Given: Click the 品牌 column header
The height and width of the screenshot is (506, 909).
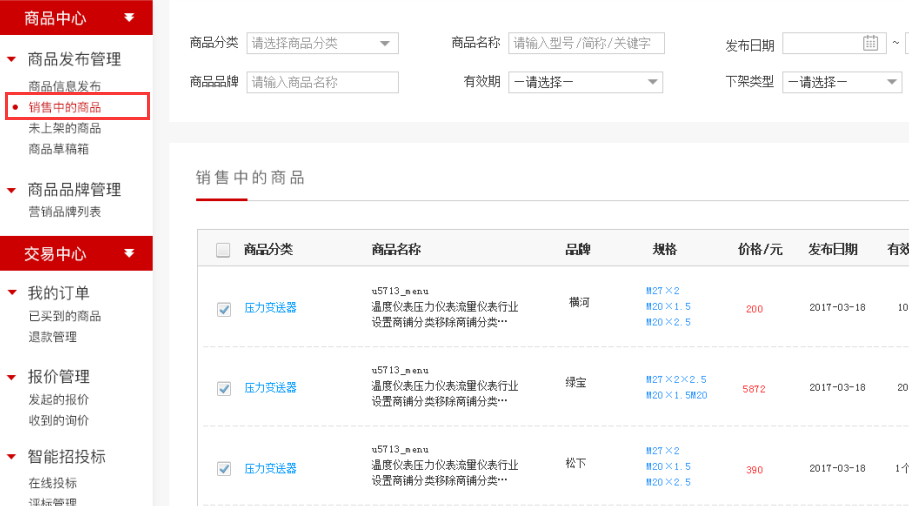Looking at the screenshot, I should [577, 249].
